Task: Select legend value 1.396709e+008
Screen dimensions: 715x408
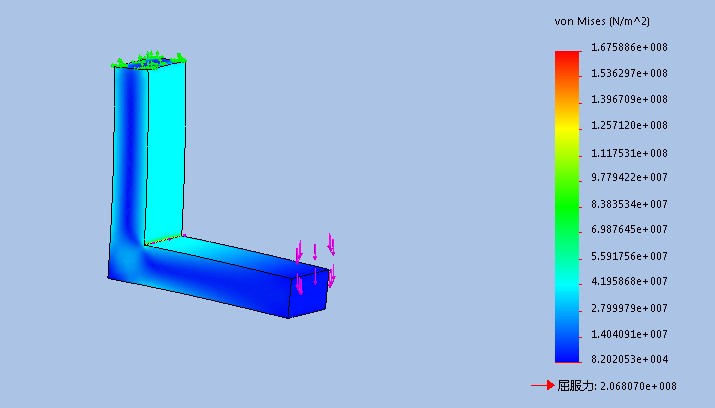Action: pos(629,99)
